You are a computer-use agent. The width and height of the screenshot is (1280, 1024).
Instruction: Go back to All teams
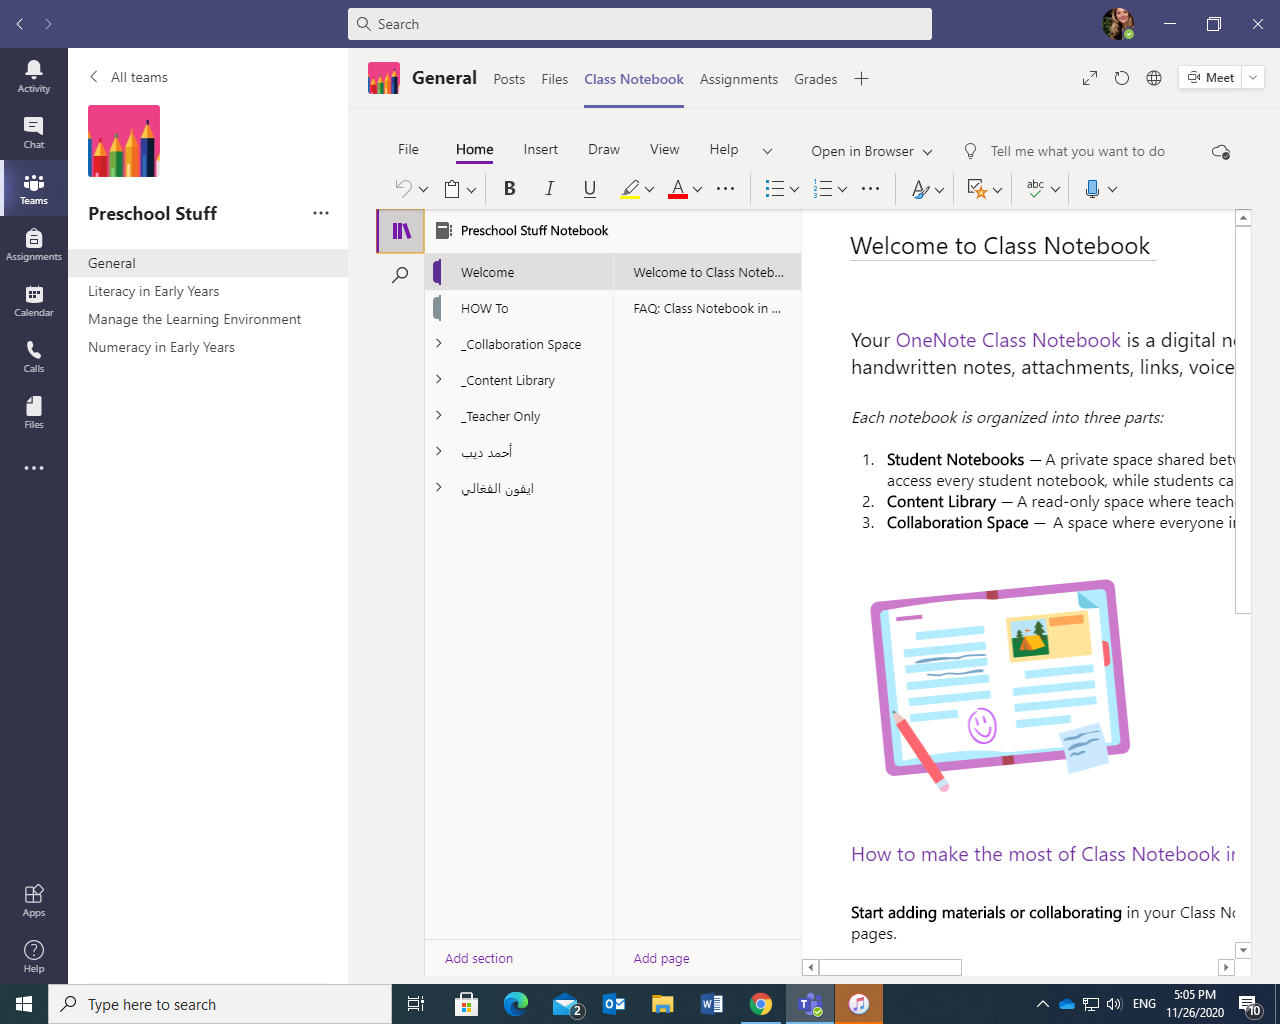pos(128,77)
